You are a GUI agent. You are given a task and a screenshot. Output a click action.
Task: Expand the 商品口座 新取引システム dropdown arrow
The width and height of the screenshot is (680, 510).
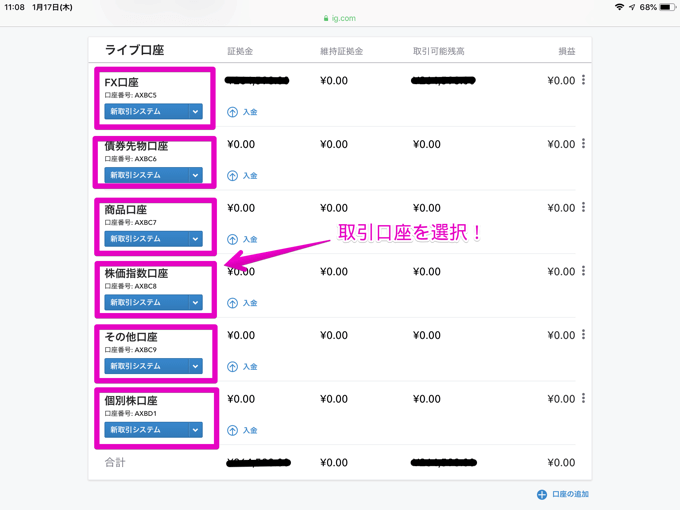coord(195,239)
